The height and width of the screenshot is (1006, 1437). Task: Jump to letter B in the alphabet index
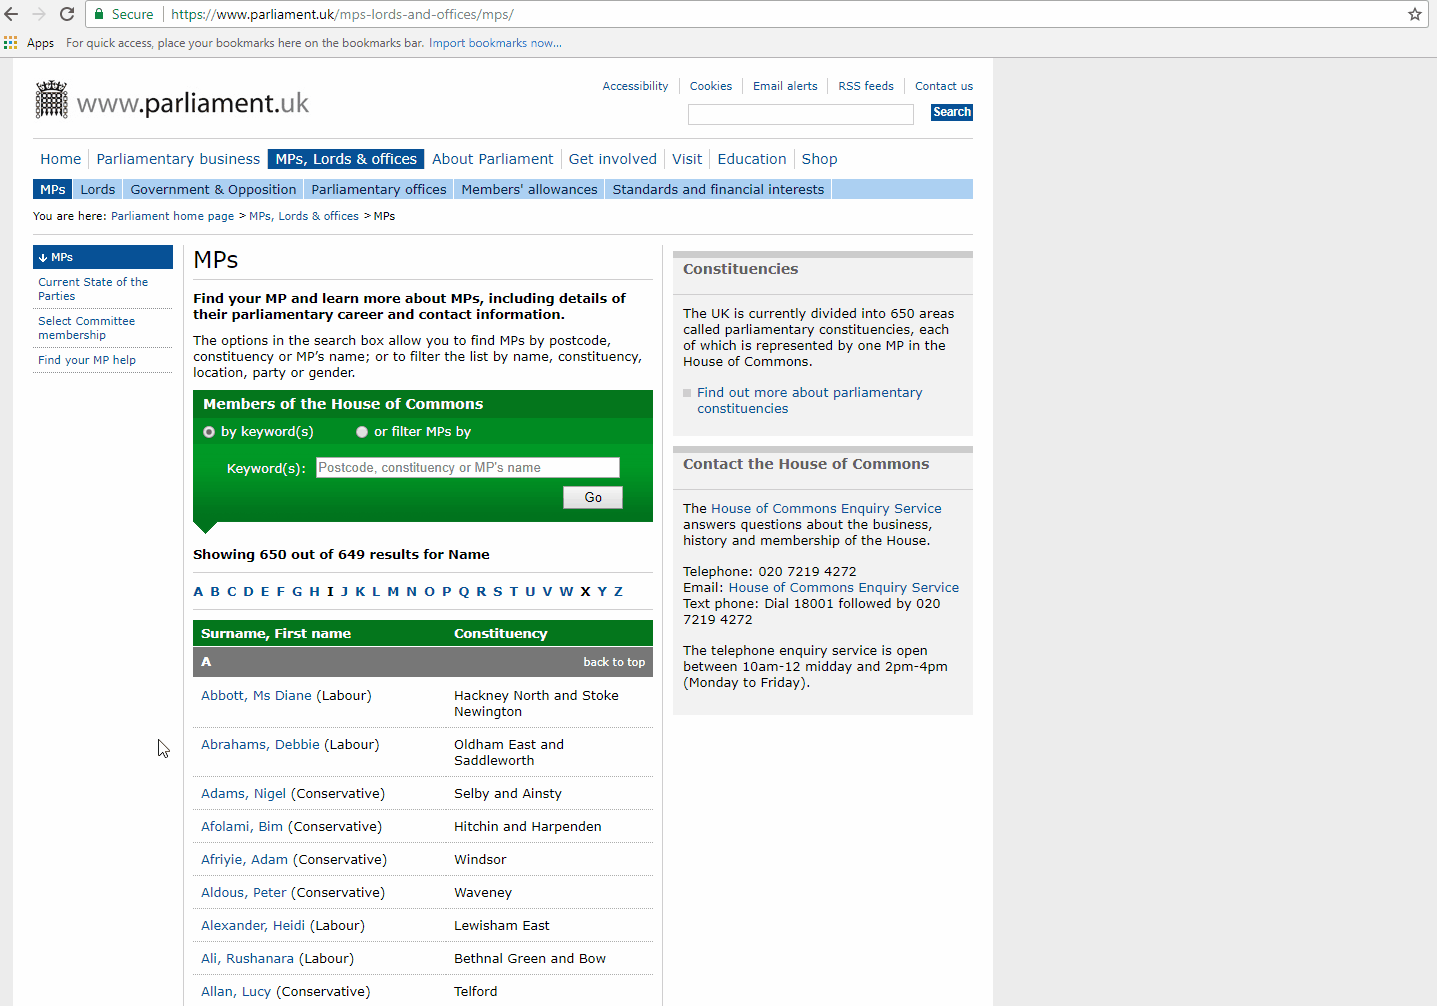(x=215, y=592)
